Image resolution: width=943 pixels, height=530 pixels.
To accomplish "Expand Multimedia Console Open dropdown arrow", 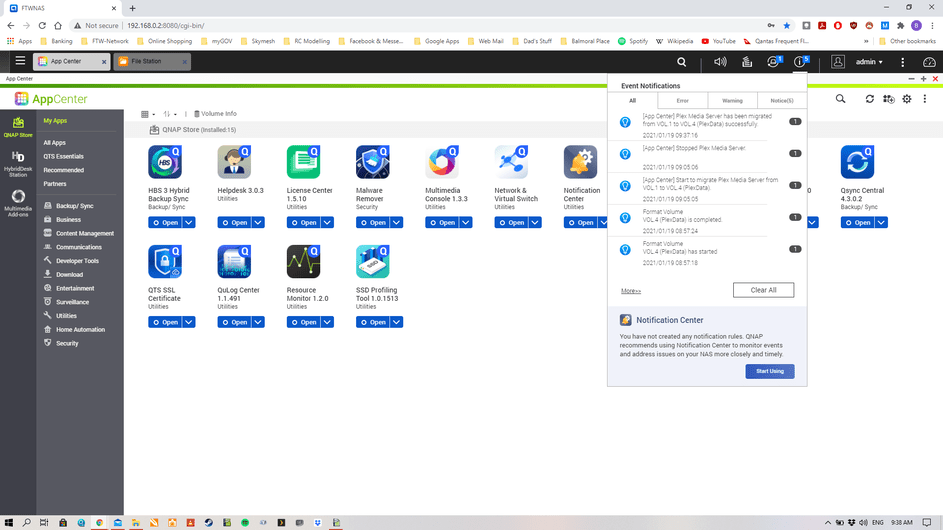I will [465, 223].
